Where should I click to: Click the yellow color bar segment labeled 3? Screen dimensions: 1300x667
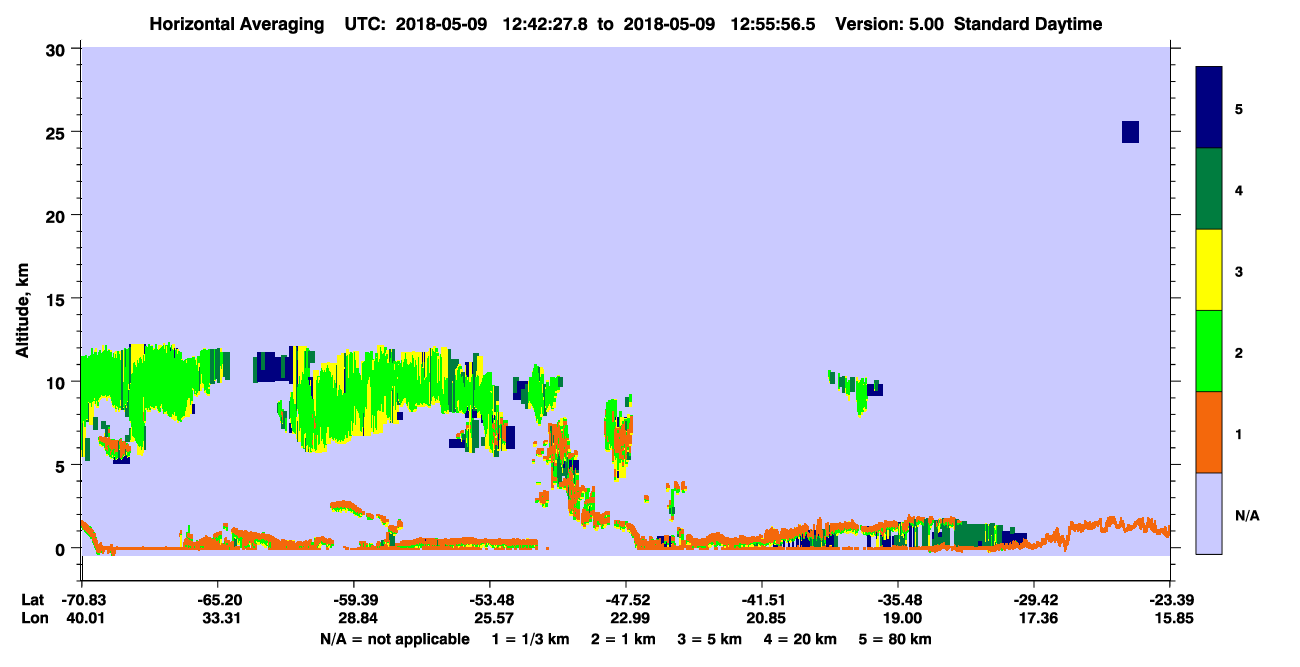(x=1209, y=270)
